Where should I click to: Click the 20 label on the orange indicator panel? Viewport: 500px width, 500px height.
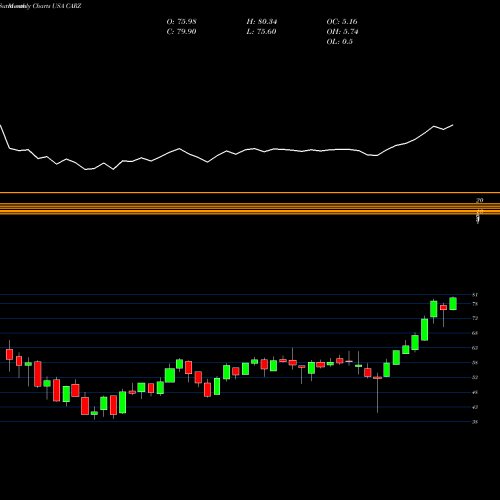[480, 200]
